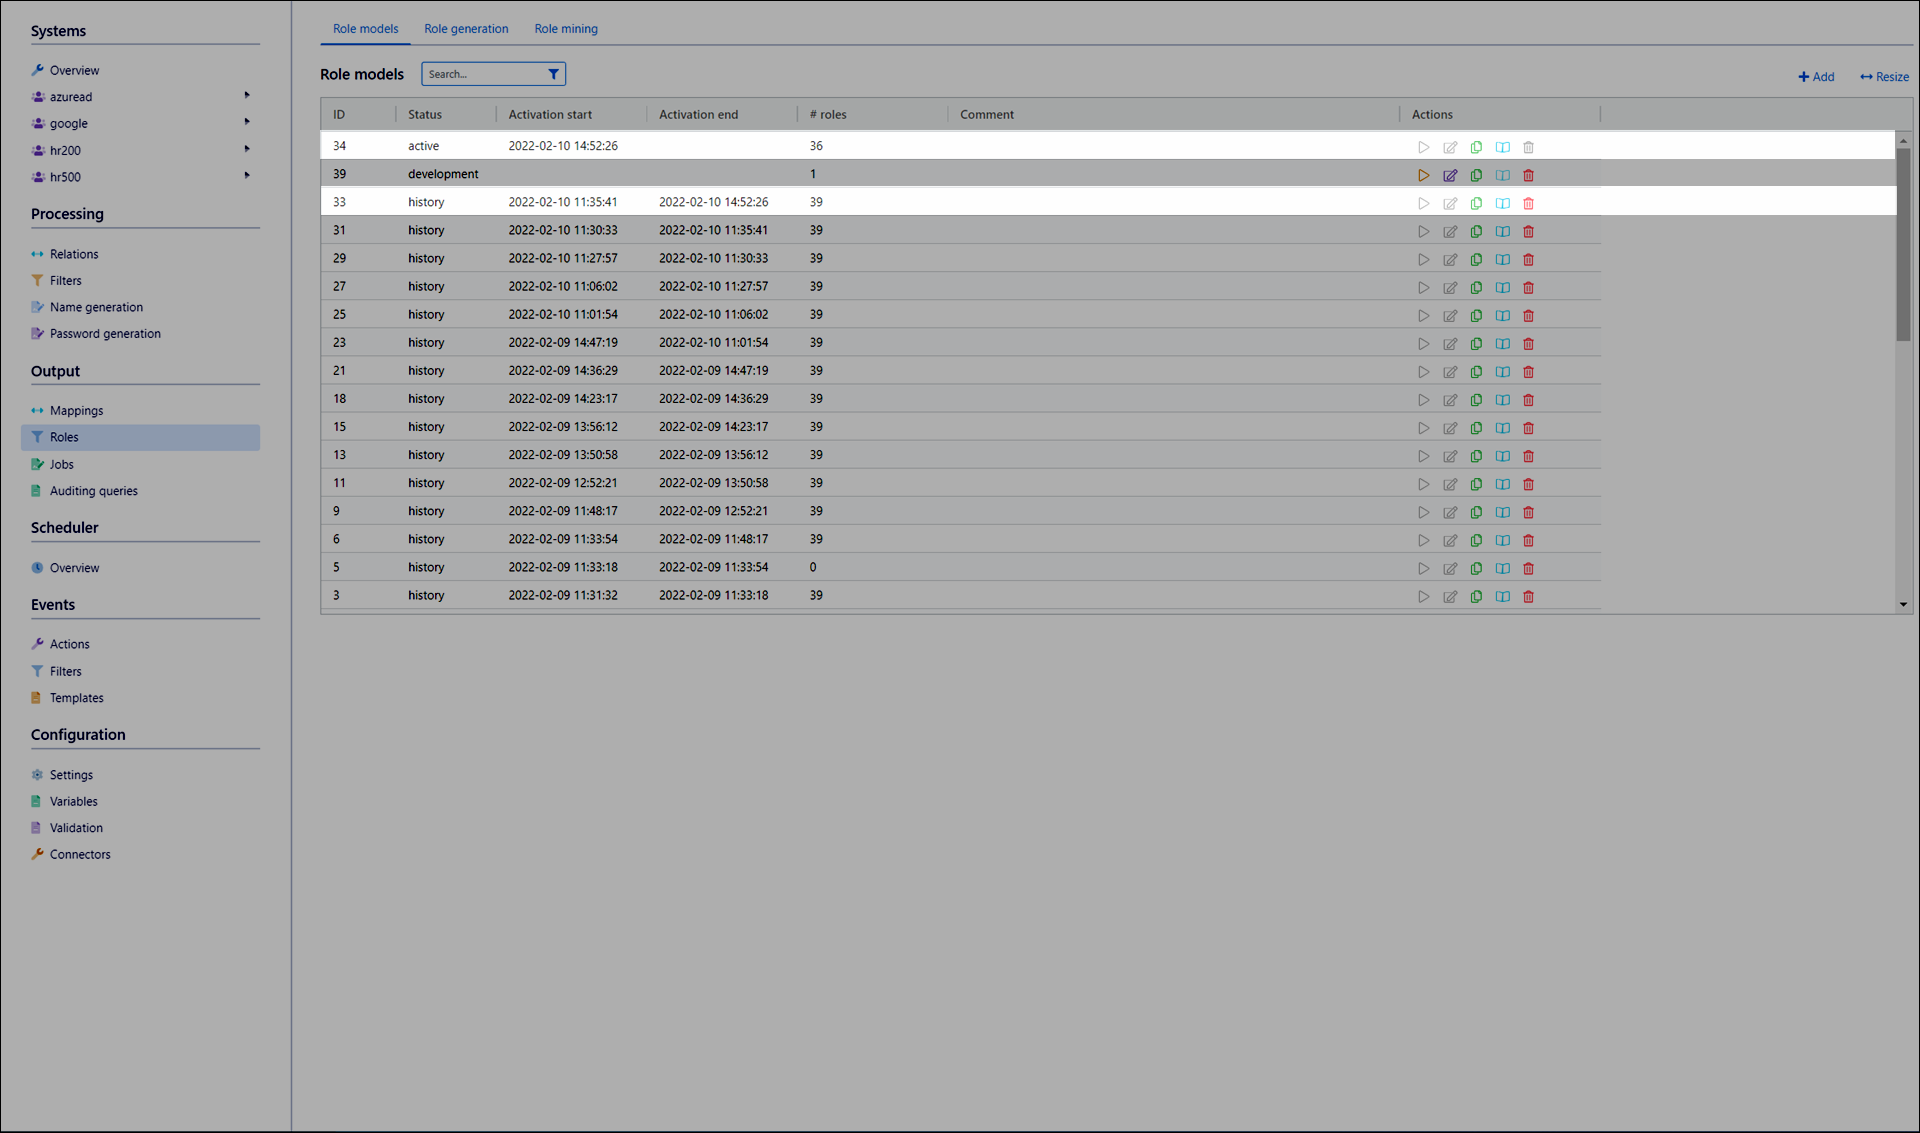This screenshot has width=1920, height=1133.
Task: Edit role model 39 using pencil icon
Action: point(1450,175)
